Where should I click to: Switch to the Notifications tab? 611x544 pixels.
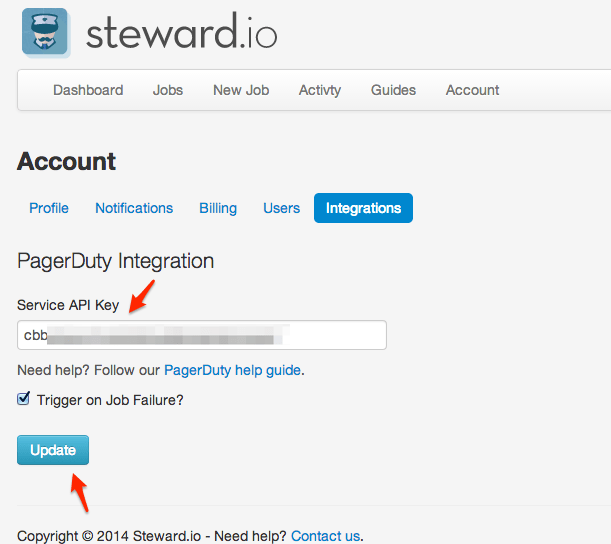[134, 208]
